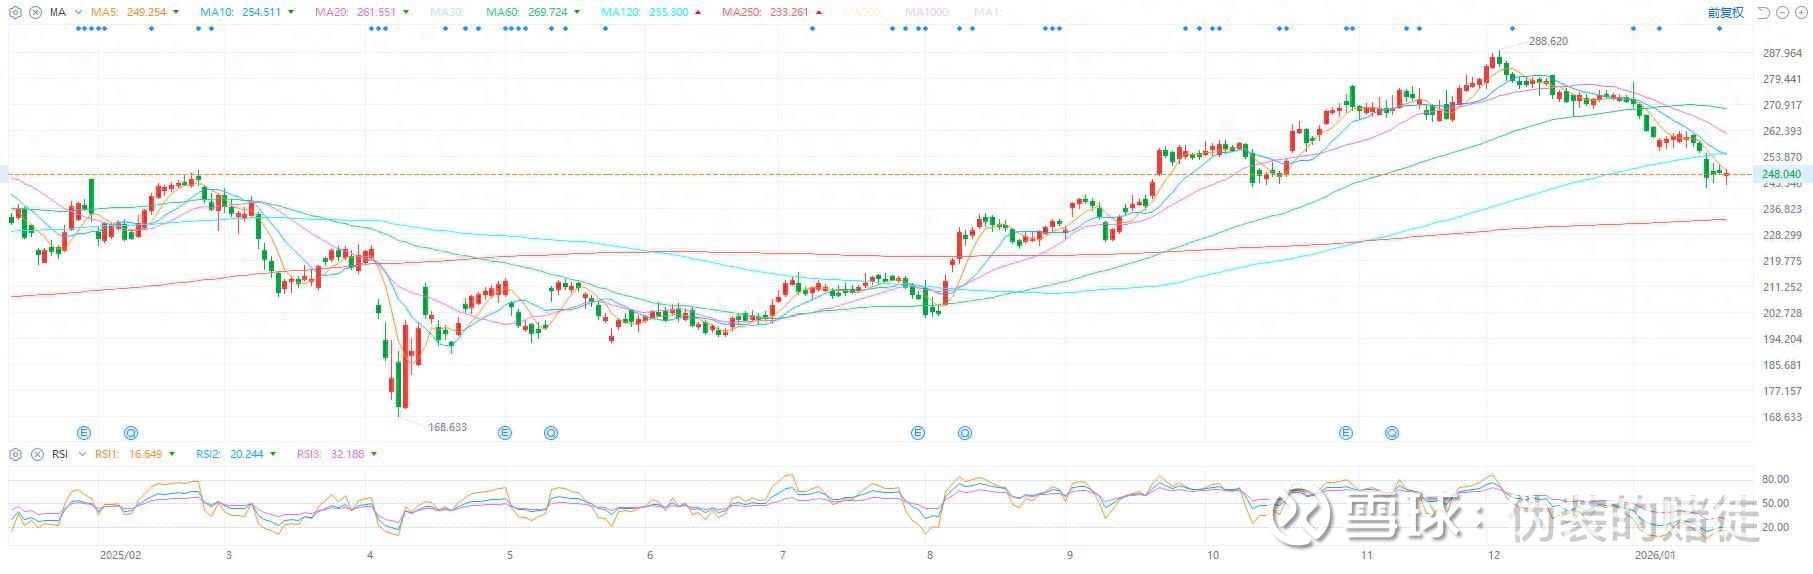Click the RSI2 legend label
Image resolution: width=1813 pixels, height=574 pixels.
tap(208, 454)
